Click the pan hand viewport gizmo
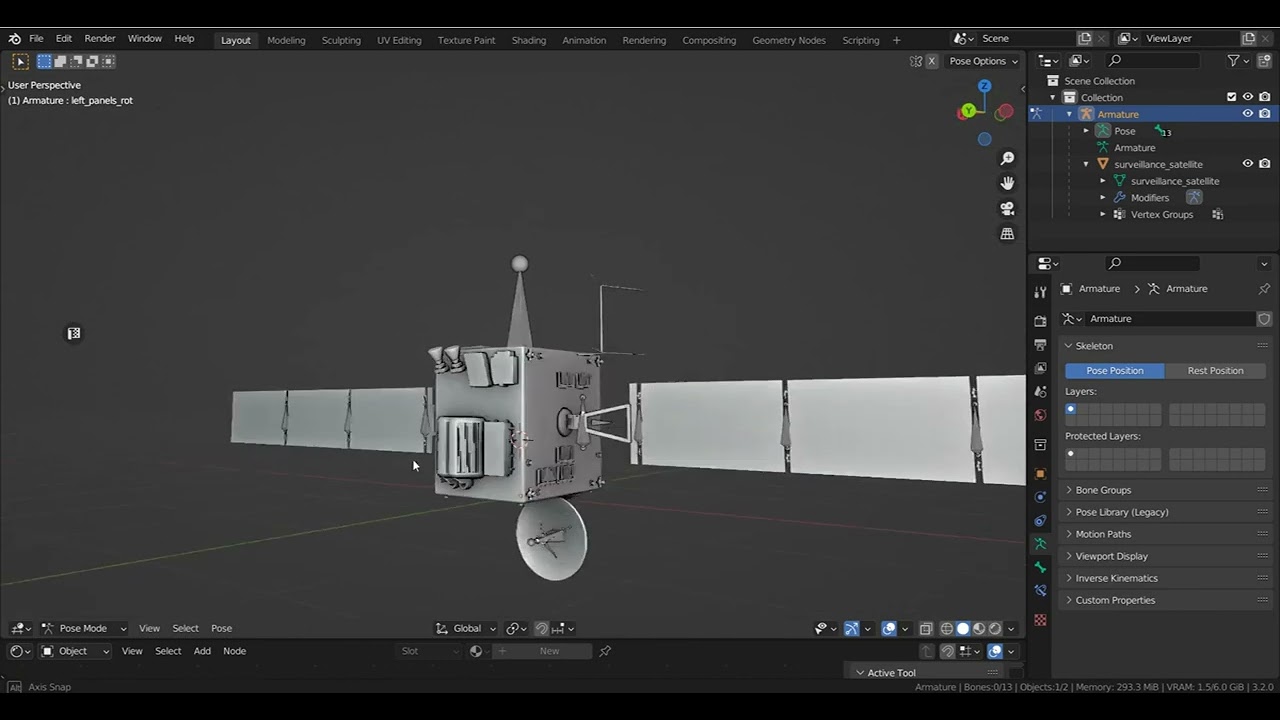Screen dimensions: 1280x720 [x=1007, y=183]
